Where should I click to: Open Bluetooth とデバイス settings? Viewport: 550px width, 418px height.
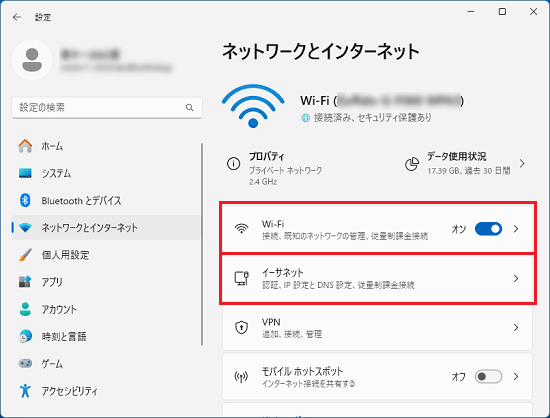[x=107, y=200]
